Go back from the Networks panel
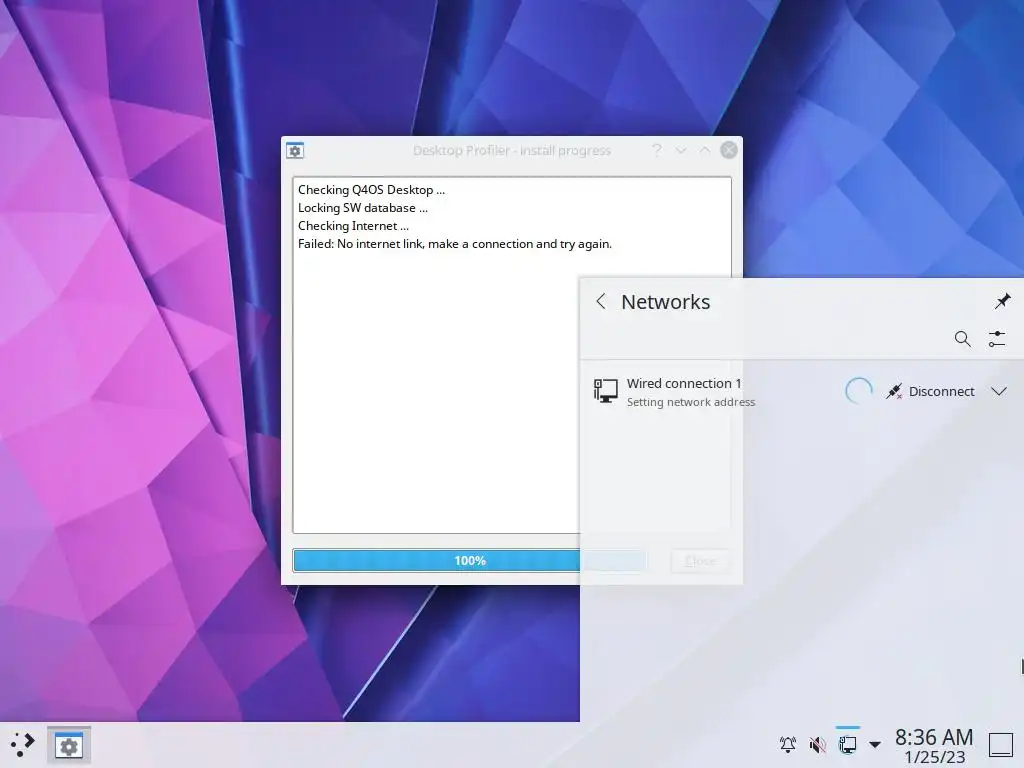The height and width of the screenshot is (768, 1024). tap(601, 302)
